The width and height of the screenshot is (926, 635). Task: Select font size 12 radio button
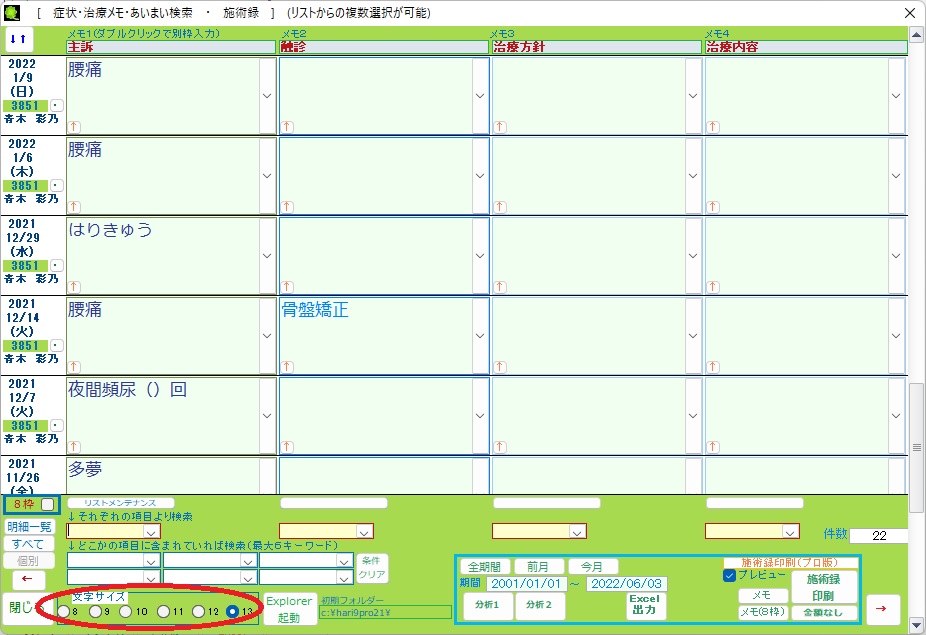pos(198,611)
